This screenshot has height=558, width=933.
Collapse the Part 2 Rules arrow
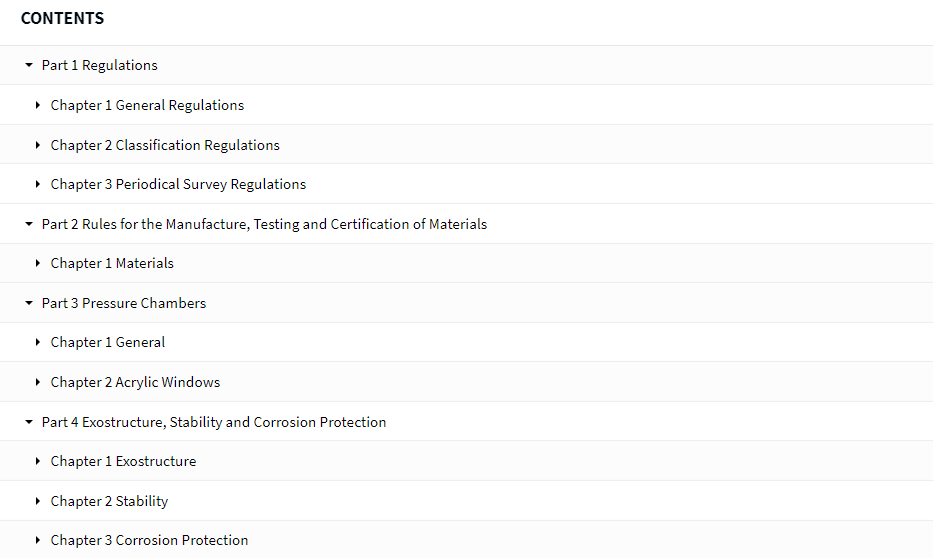pyautogui.click(x=29, y=224)
